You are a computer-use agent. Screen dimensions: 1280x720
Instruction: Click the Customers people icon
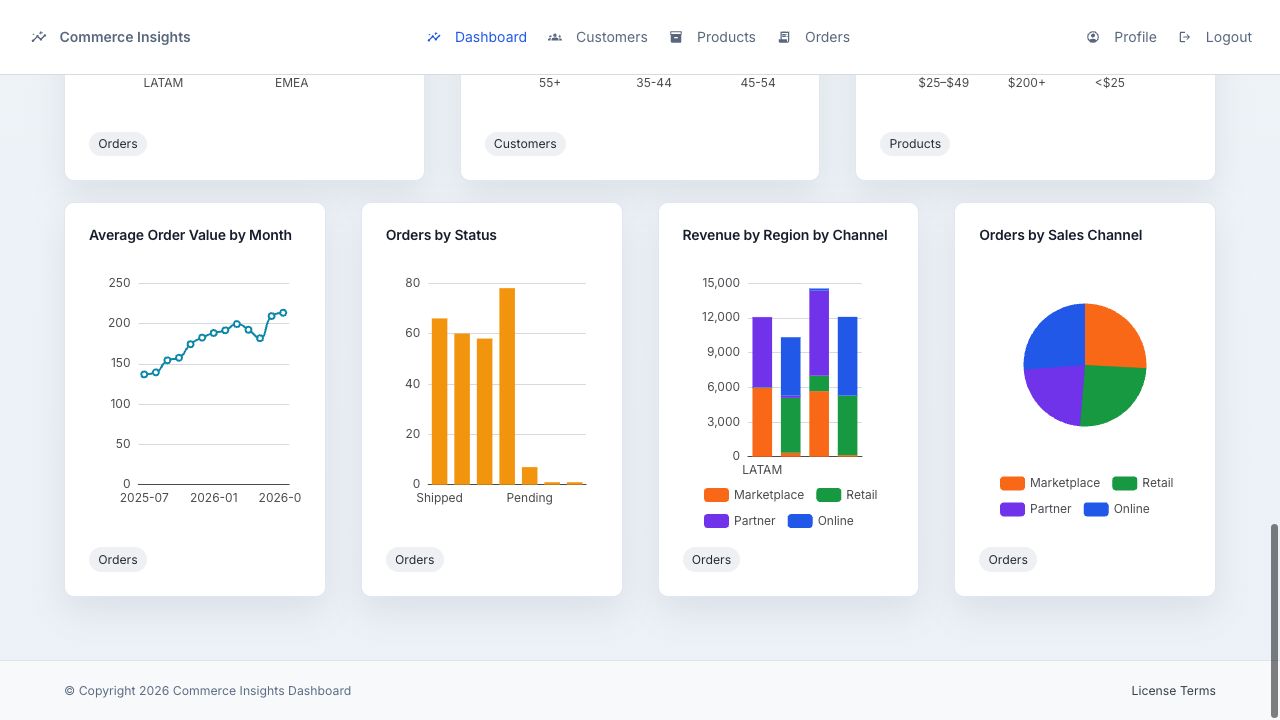[x=555, y=37]
